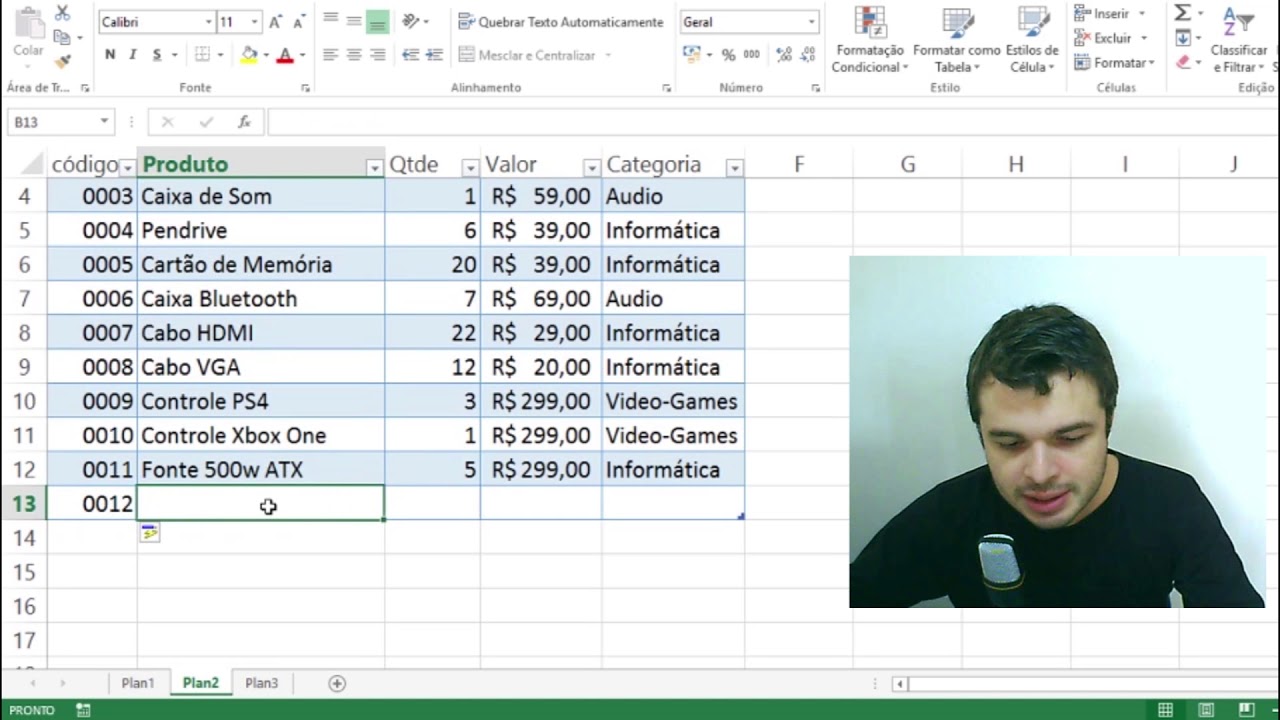Open the font size 11 dropdown
The height and width of the screenshot is (720, 1280).
click(x=254, y=22)
